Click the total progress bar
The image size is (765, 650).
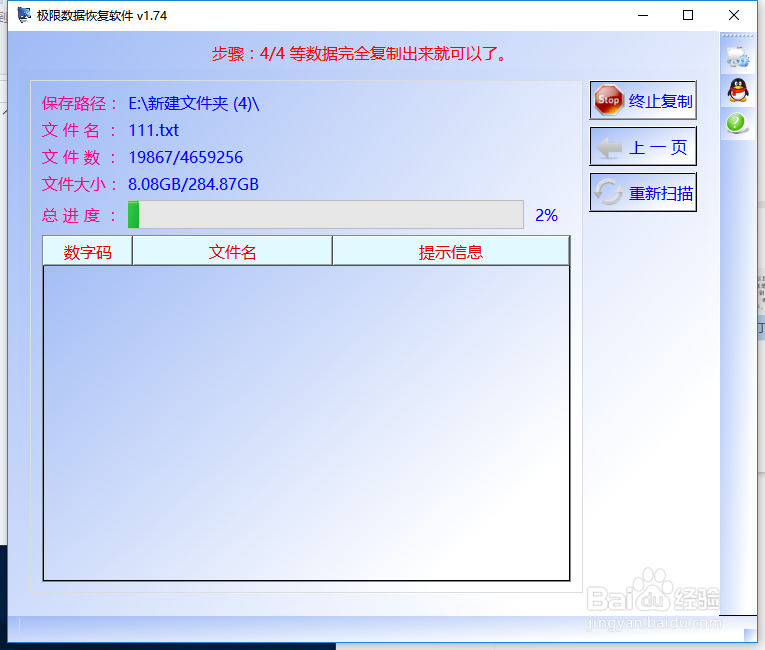coord(325,214)
